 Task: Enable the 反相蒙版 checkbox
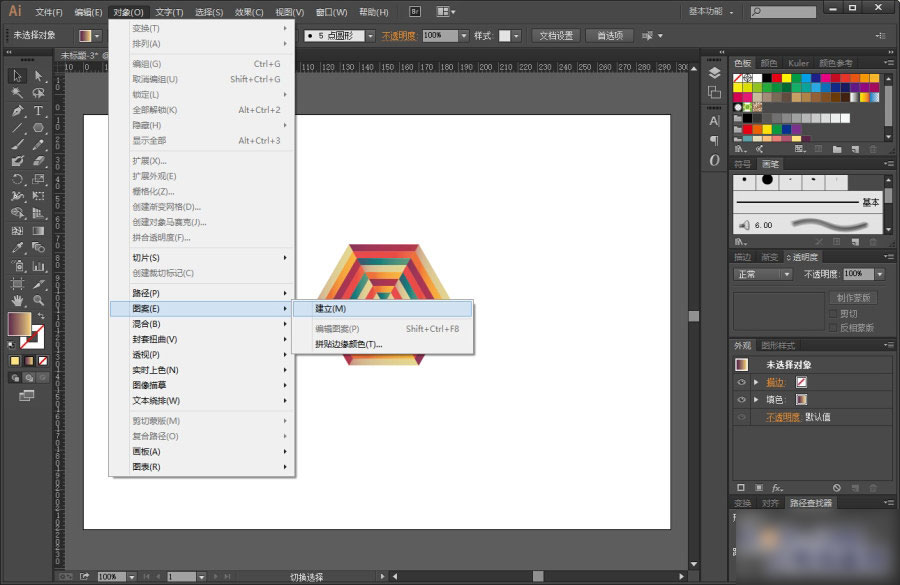click(x=833, y=327)
